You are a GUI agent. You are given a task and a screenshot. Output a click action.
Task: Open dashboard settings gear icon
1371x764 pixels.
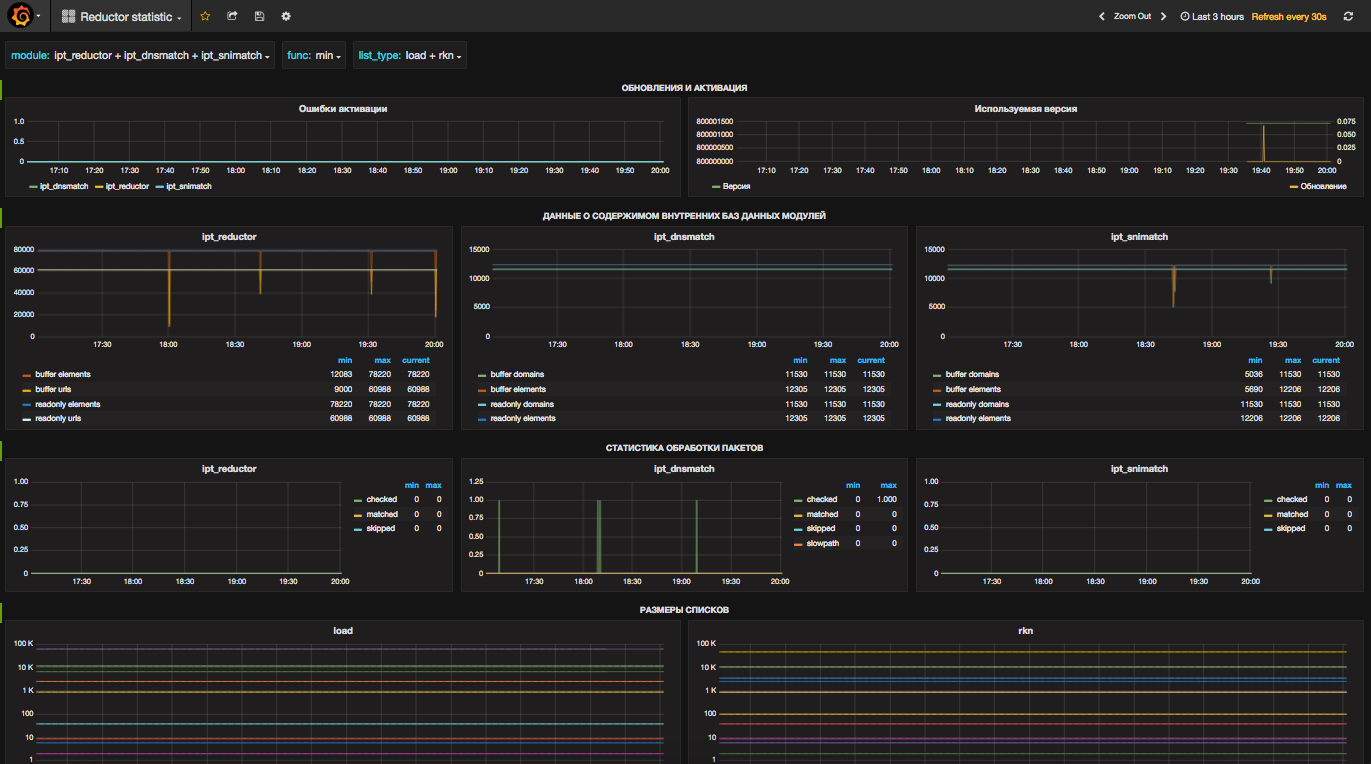point(286,17)
